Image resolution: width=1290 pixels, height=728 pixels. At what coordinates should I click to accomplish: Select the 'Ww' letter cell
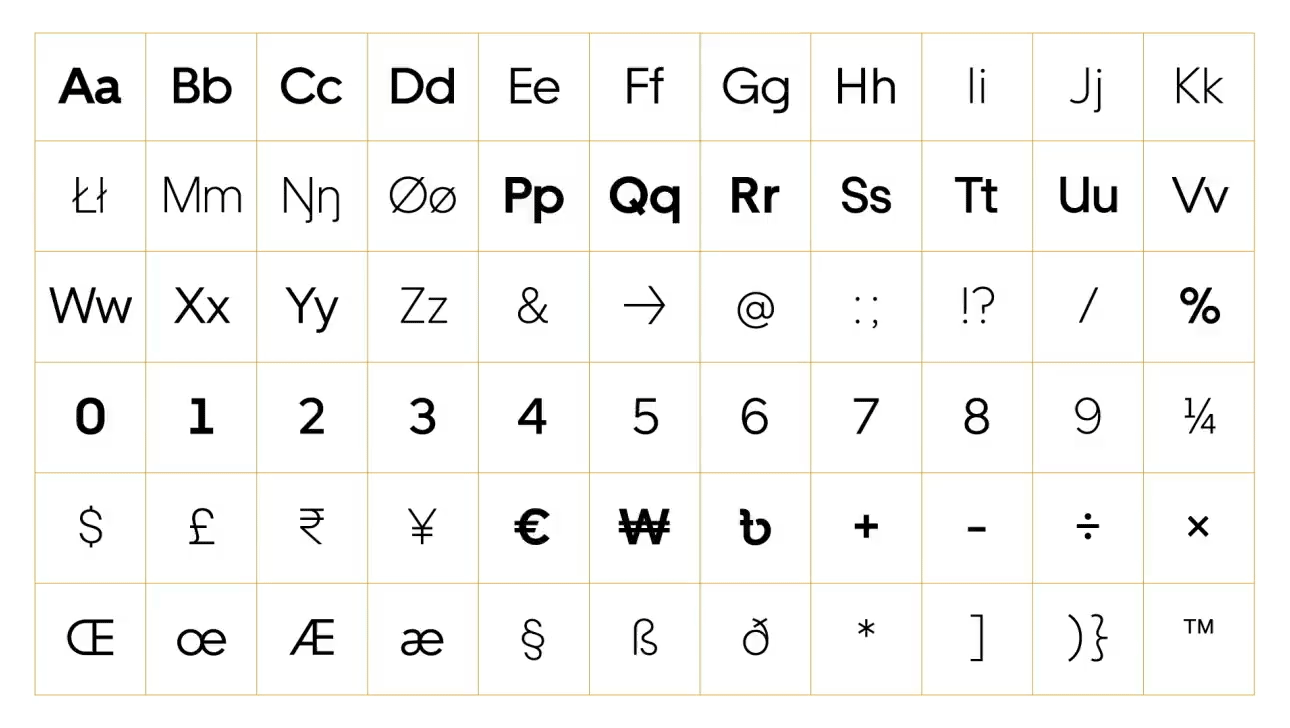point(90,307)
